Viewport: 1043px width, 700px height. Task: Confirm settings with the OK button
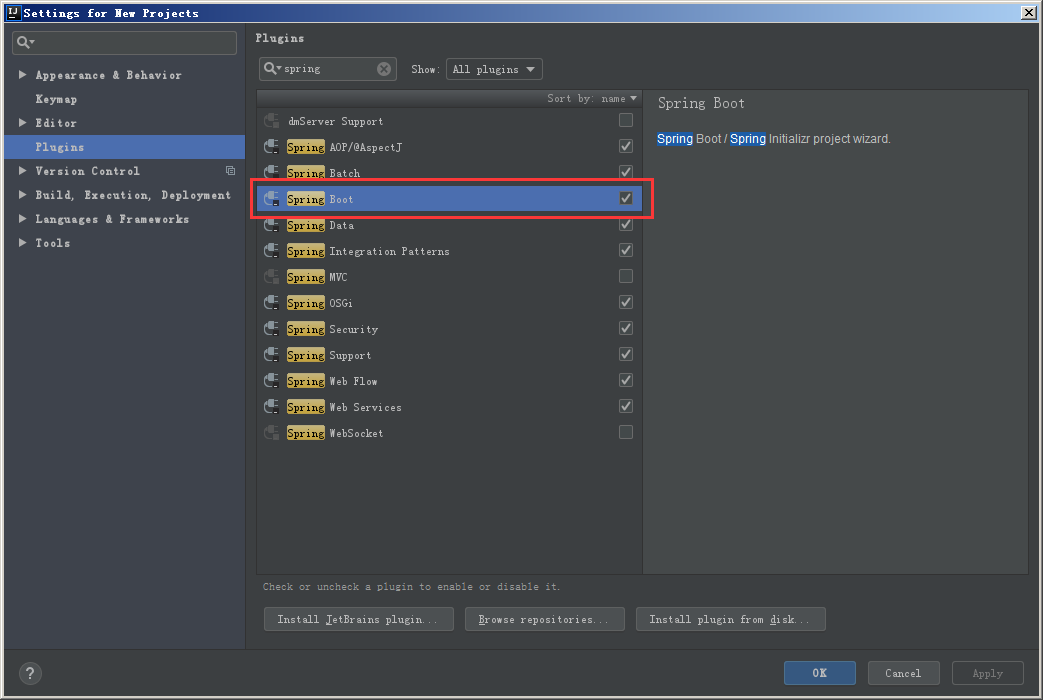820,673
